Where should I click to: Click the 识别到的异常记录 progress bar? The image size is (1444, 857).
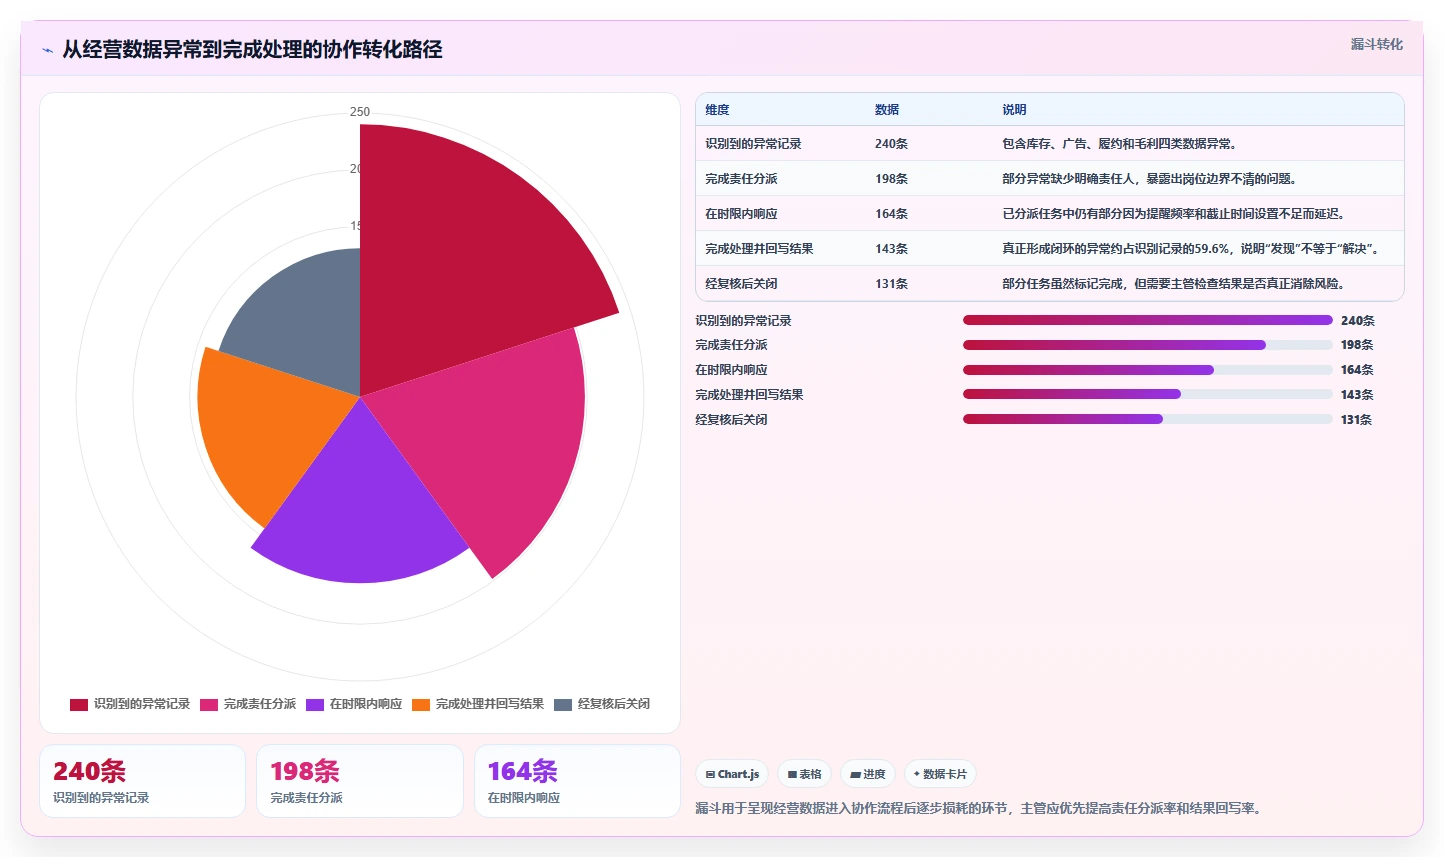[x=1147, y=320]
